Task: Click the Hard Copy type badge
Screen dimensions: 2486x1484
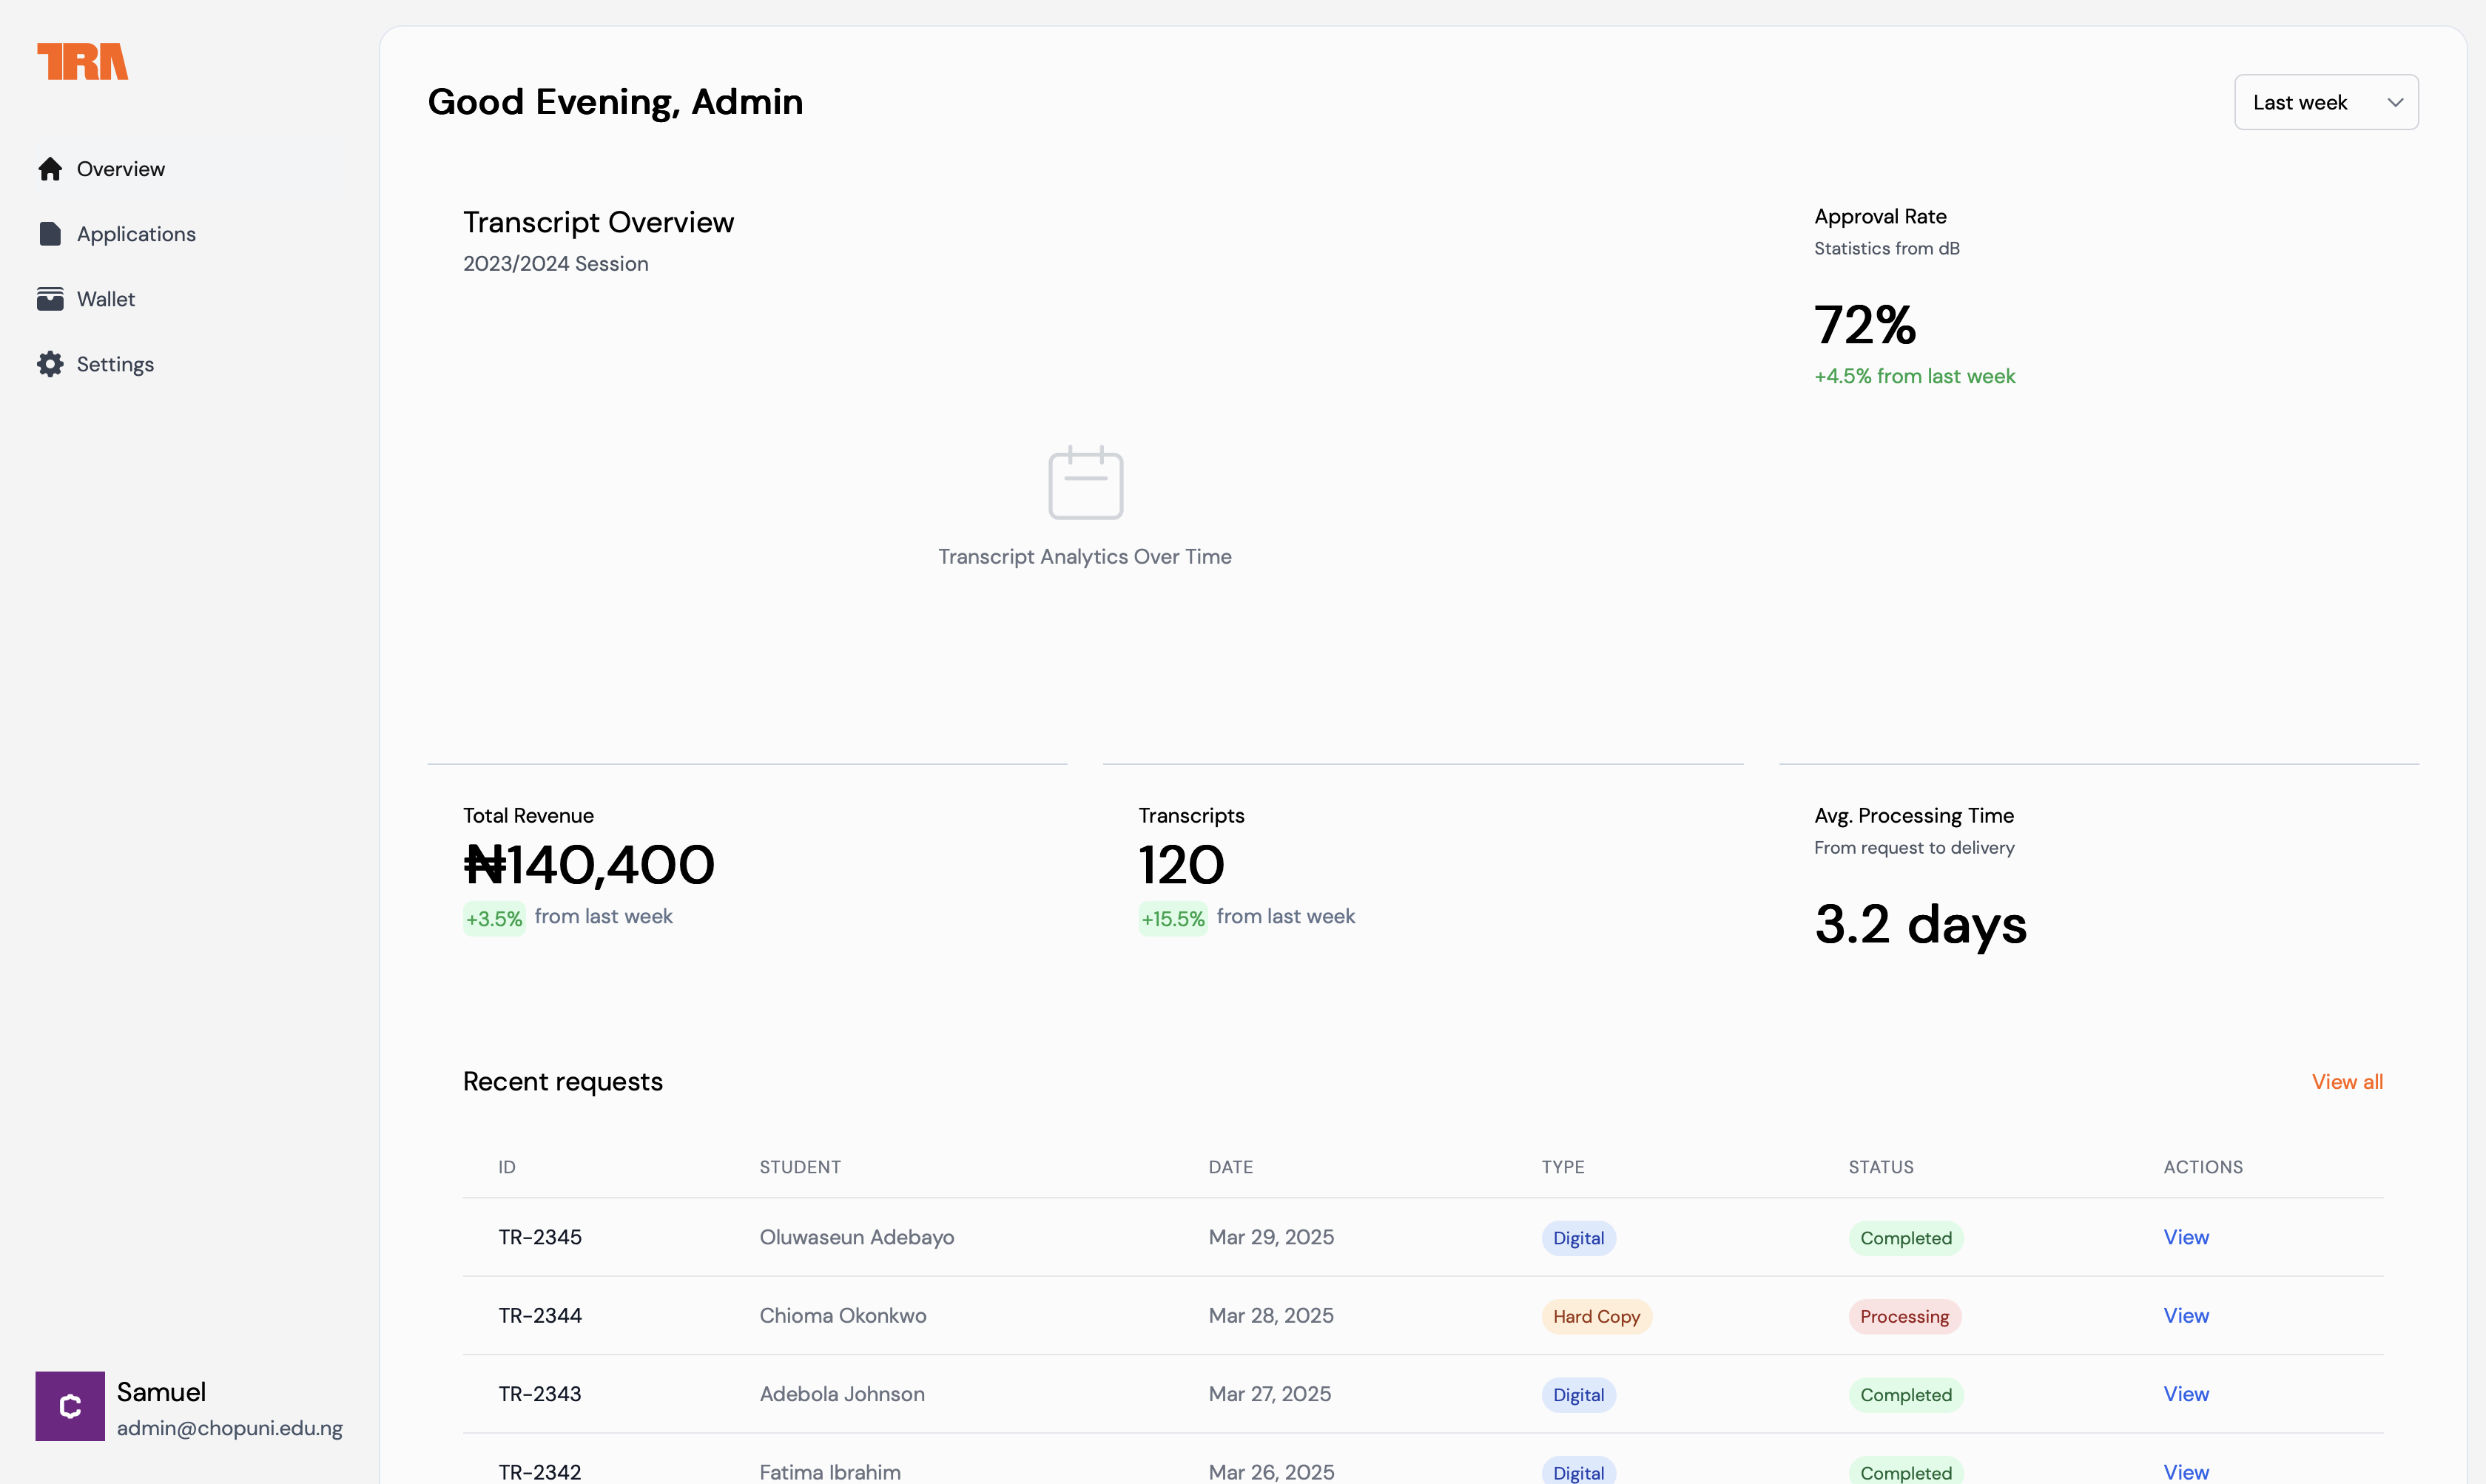Action: tap(1596, 1316)
